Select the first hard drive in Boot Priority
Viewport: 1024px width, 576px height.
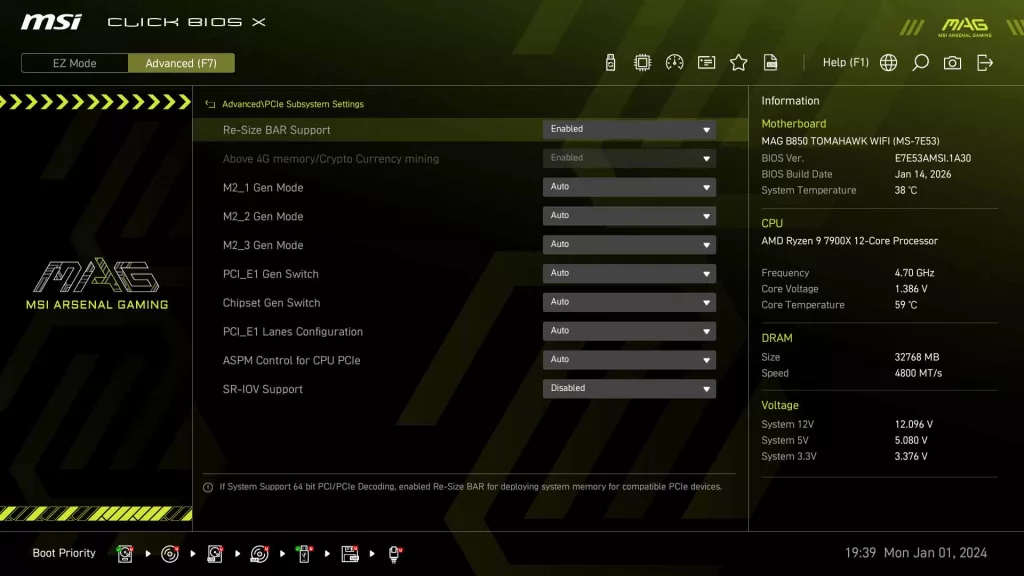tap(124, 553)
